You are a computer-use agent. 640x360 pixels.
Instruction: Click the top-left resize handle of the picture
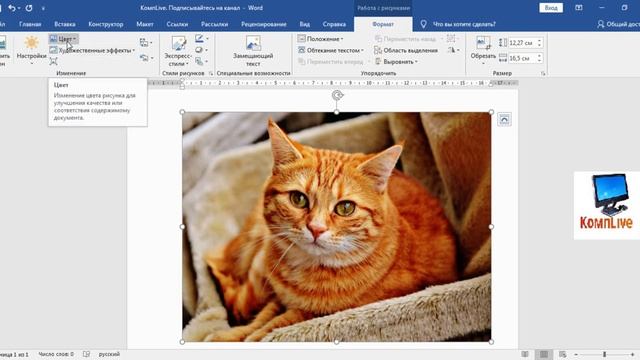tap(182, 112)
